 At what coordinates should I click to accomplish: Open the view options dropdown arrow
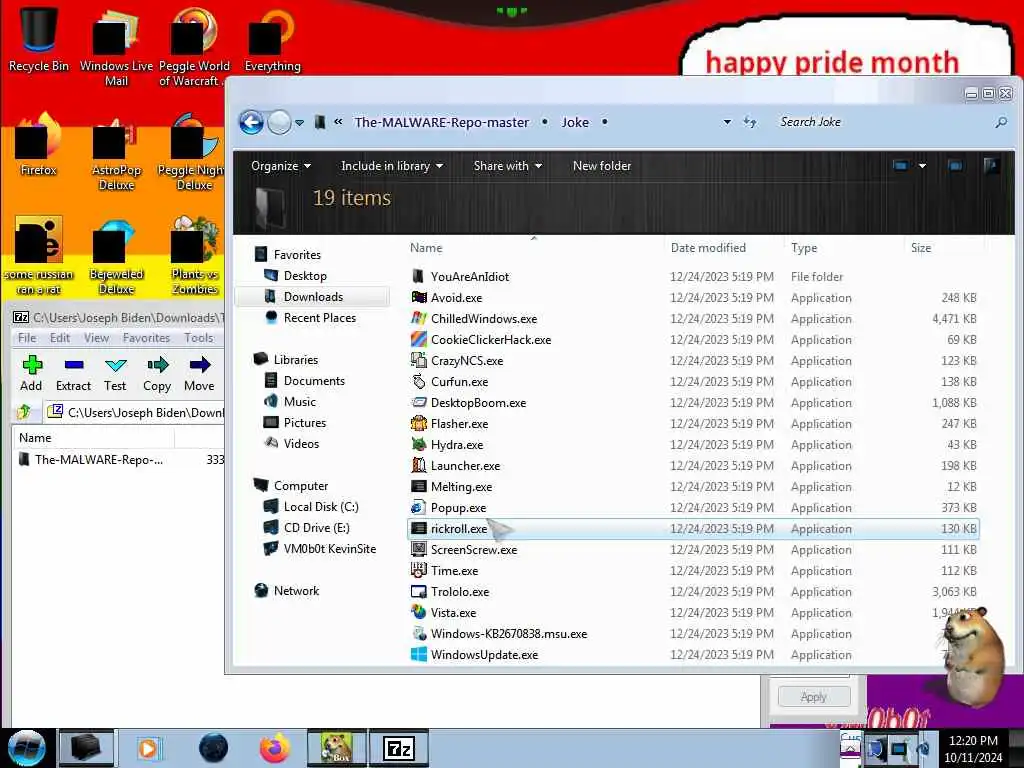[922, 166]
